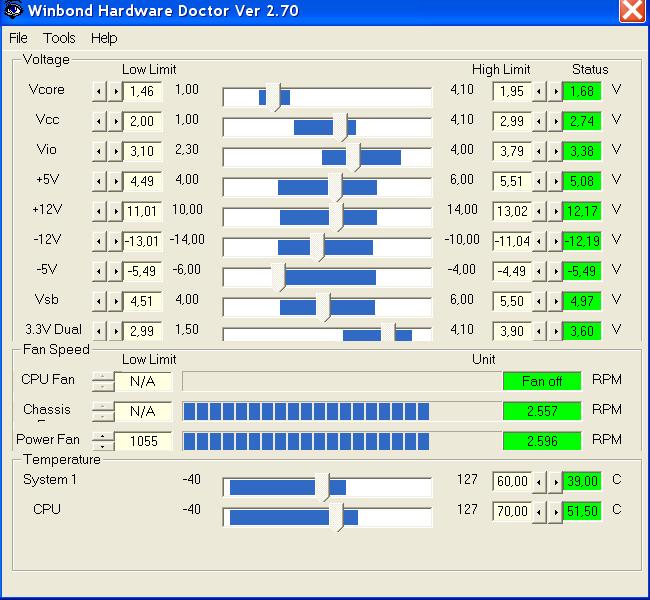
Task: Increase +5V high limit with right arrow
Action: (x=555, y=181)
